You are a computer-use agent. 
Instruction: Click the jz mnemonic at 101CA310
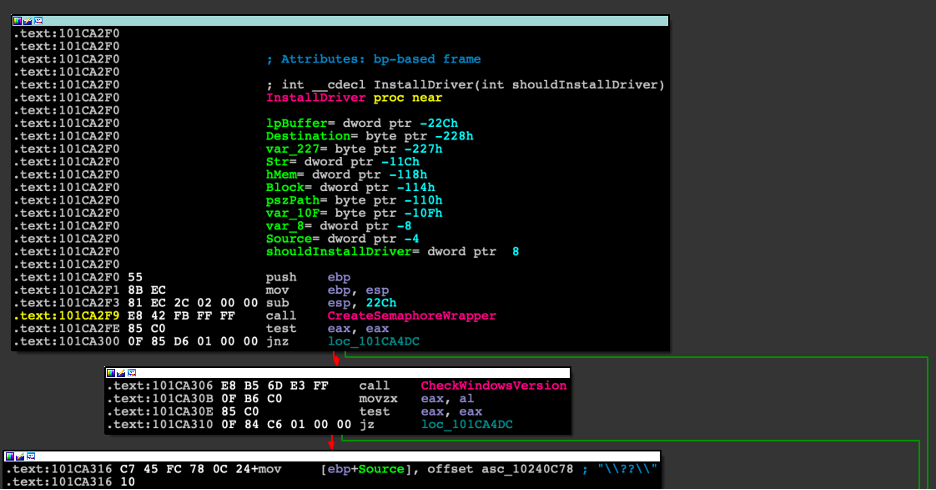click(x=367, y=424)
